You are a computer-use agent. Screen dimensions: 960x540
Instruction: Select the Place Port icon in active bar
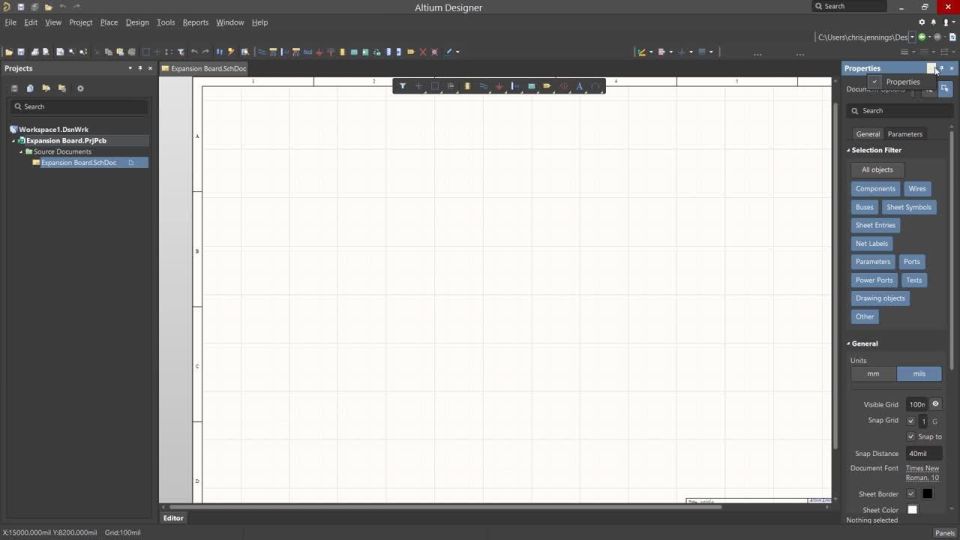coord(547,86)
